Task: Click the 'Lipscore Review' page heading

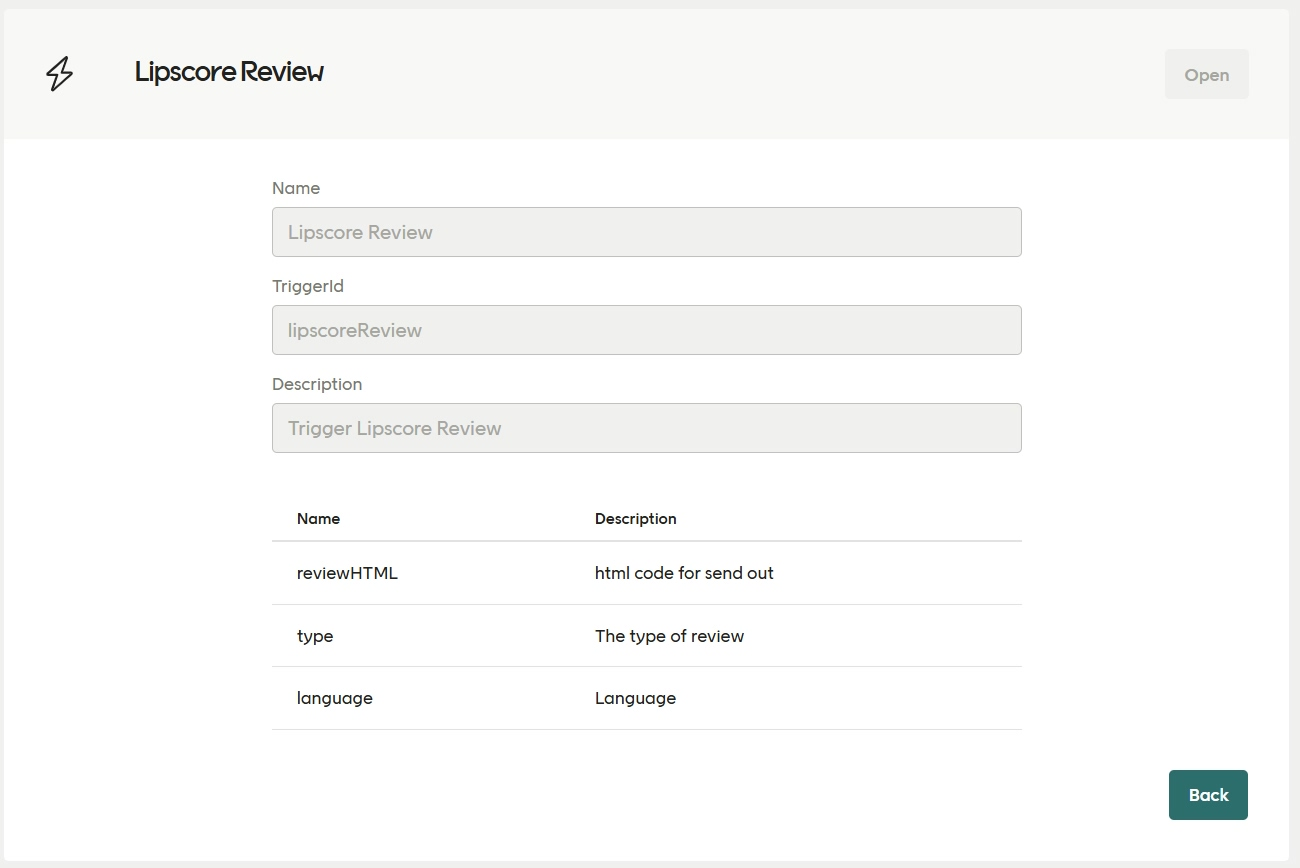Action: click(x=229, y=72)
